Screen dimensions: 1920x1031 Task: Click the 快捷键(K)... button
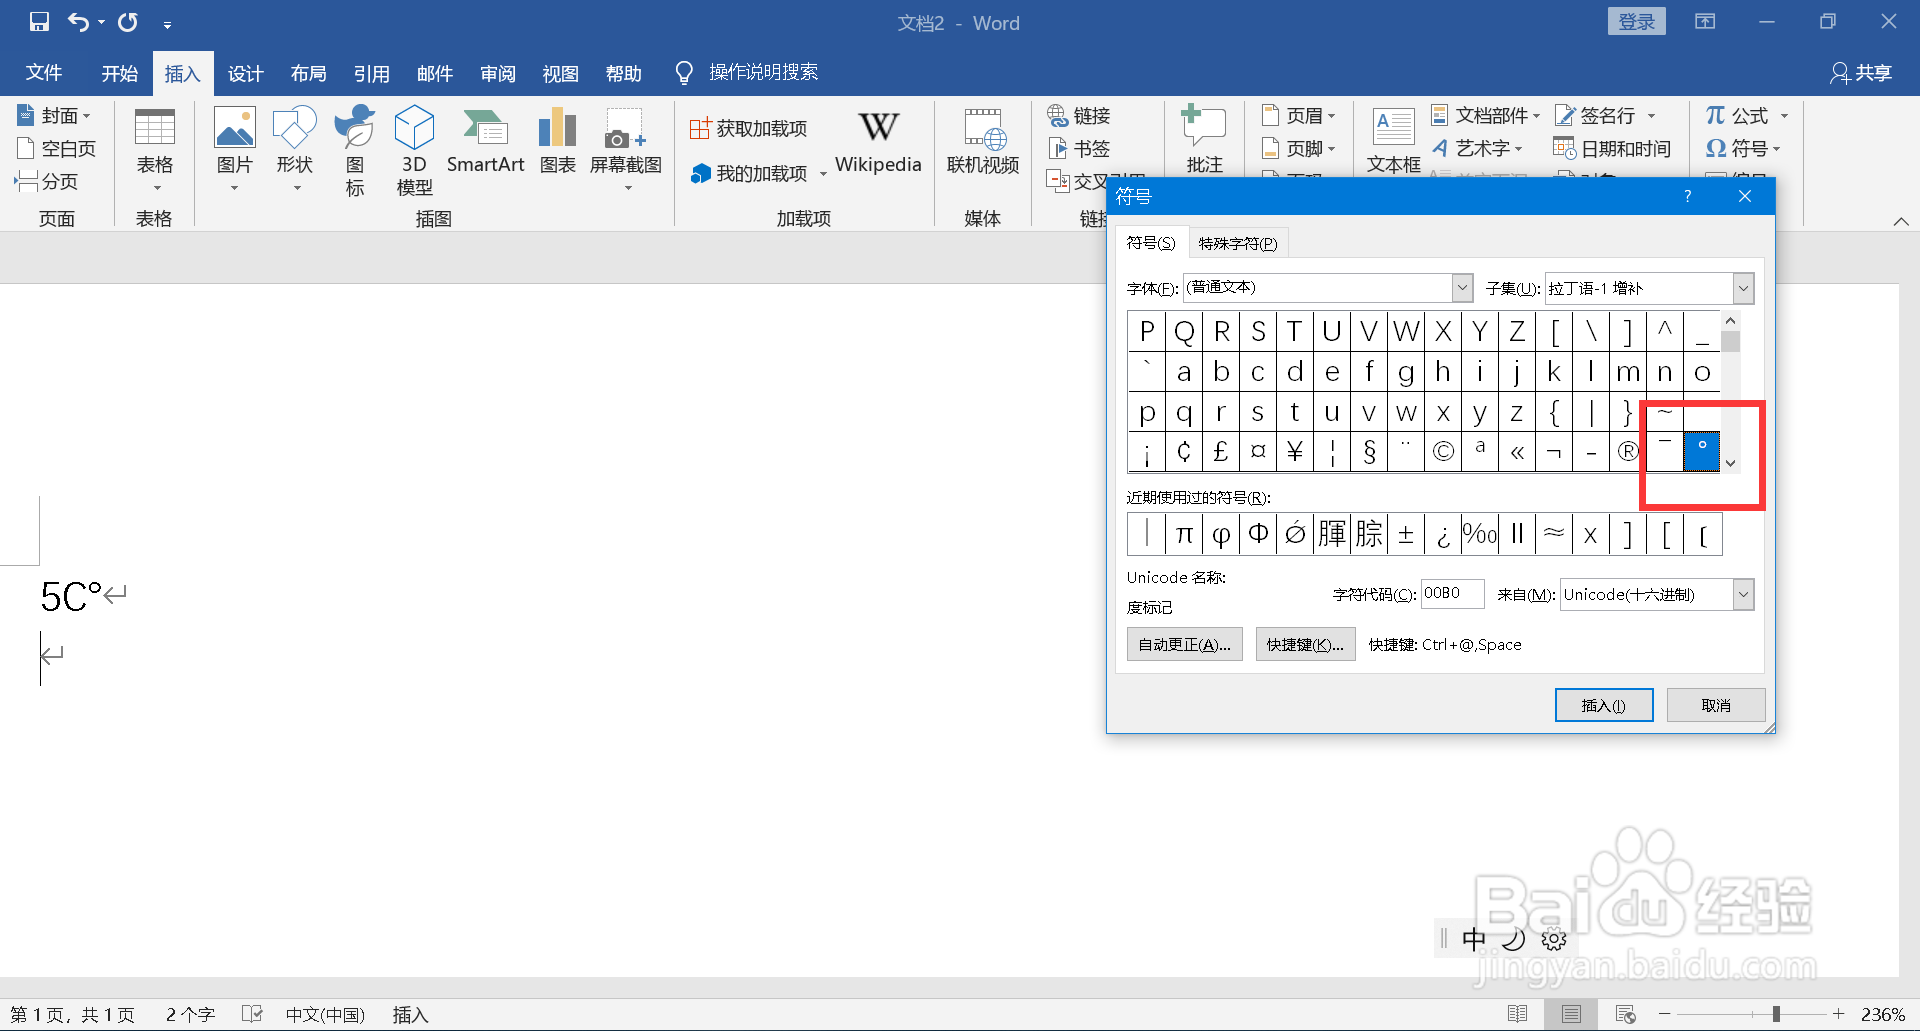pos(1305,645)
